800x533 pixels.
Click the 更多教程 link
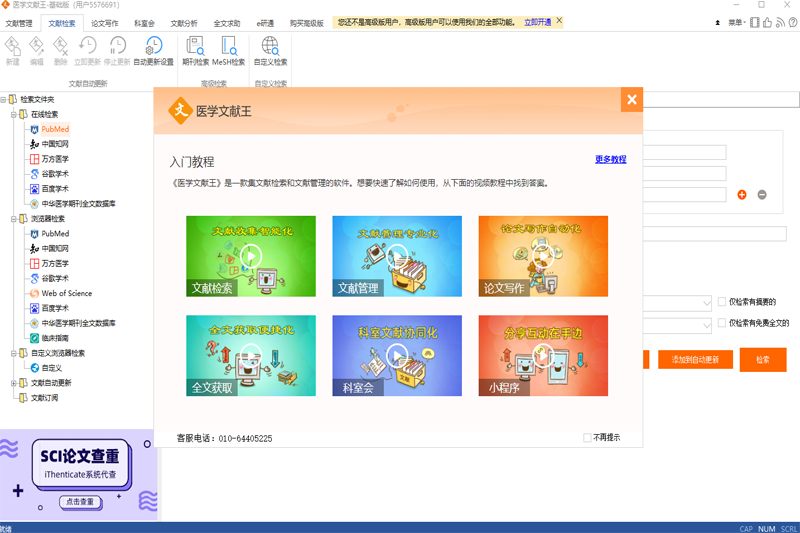click(610, 160)
